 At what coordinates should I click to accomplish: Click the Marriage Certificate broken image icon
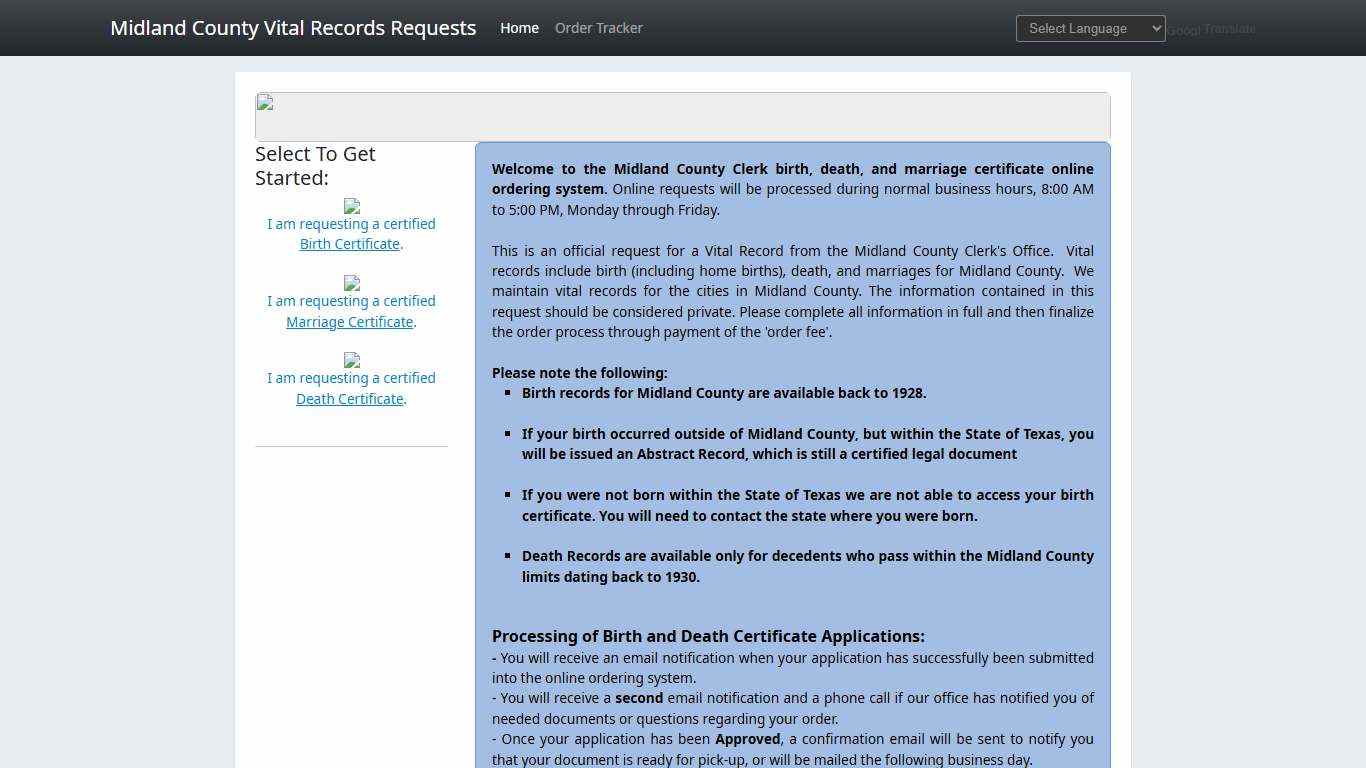pos(351,285)
